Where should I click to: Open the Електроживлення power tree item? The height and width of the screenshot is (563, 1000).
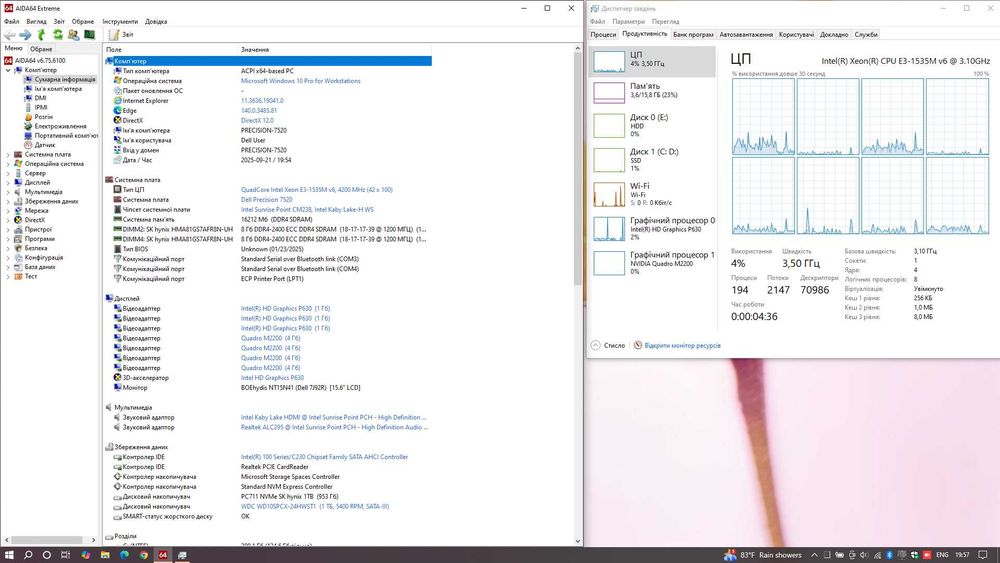(60, 126)
